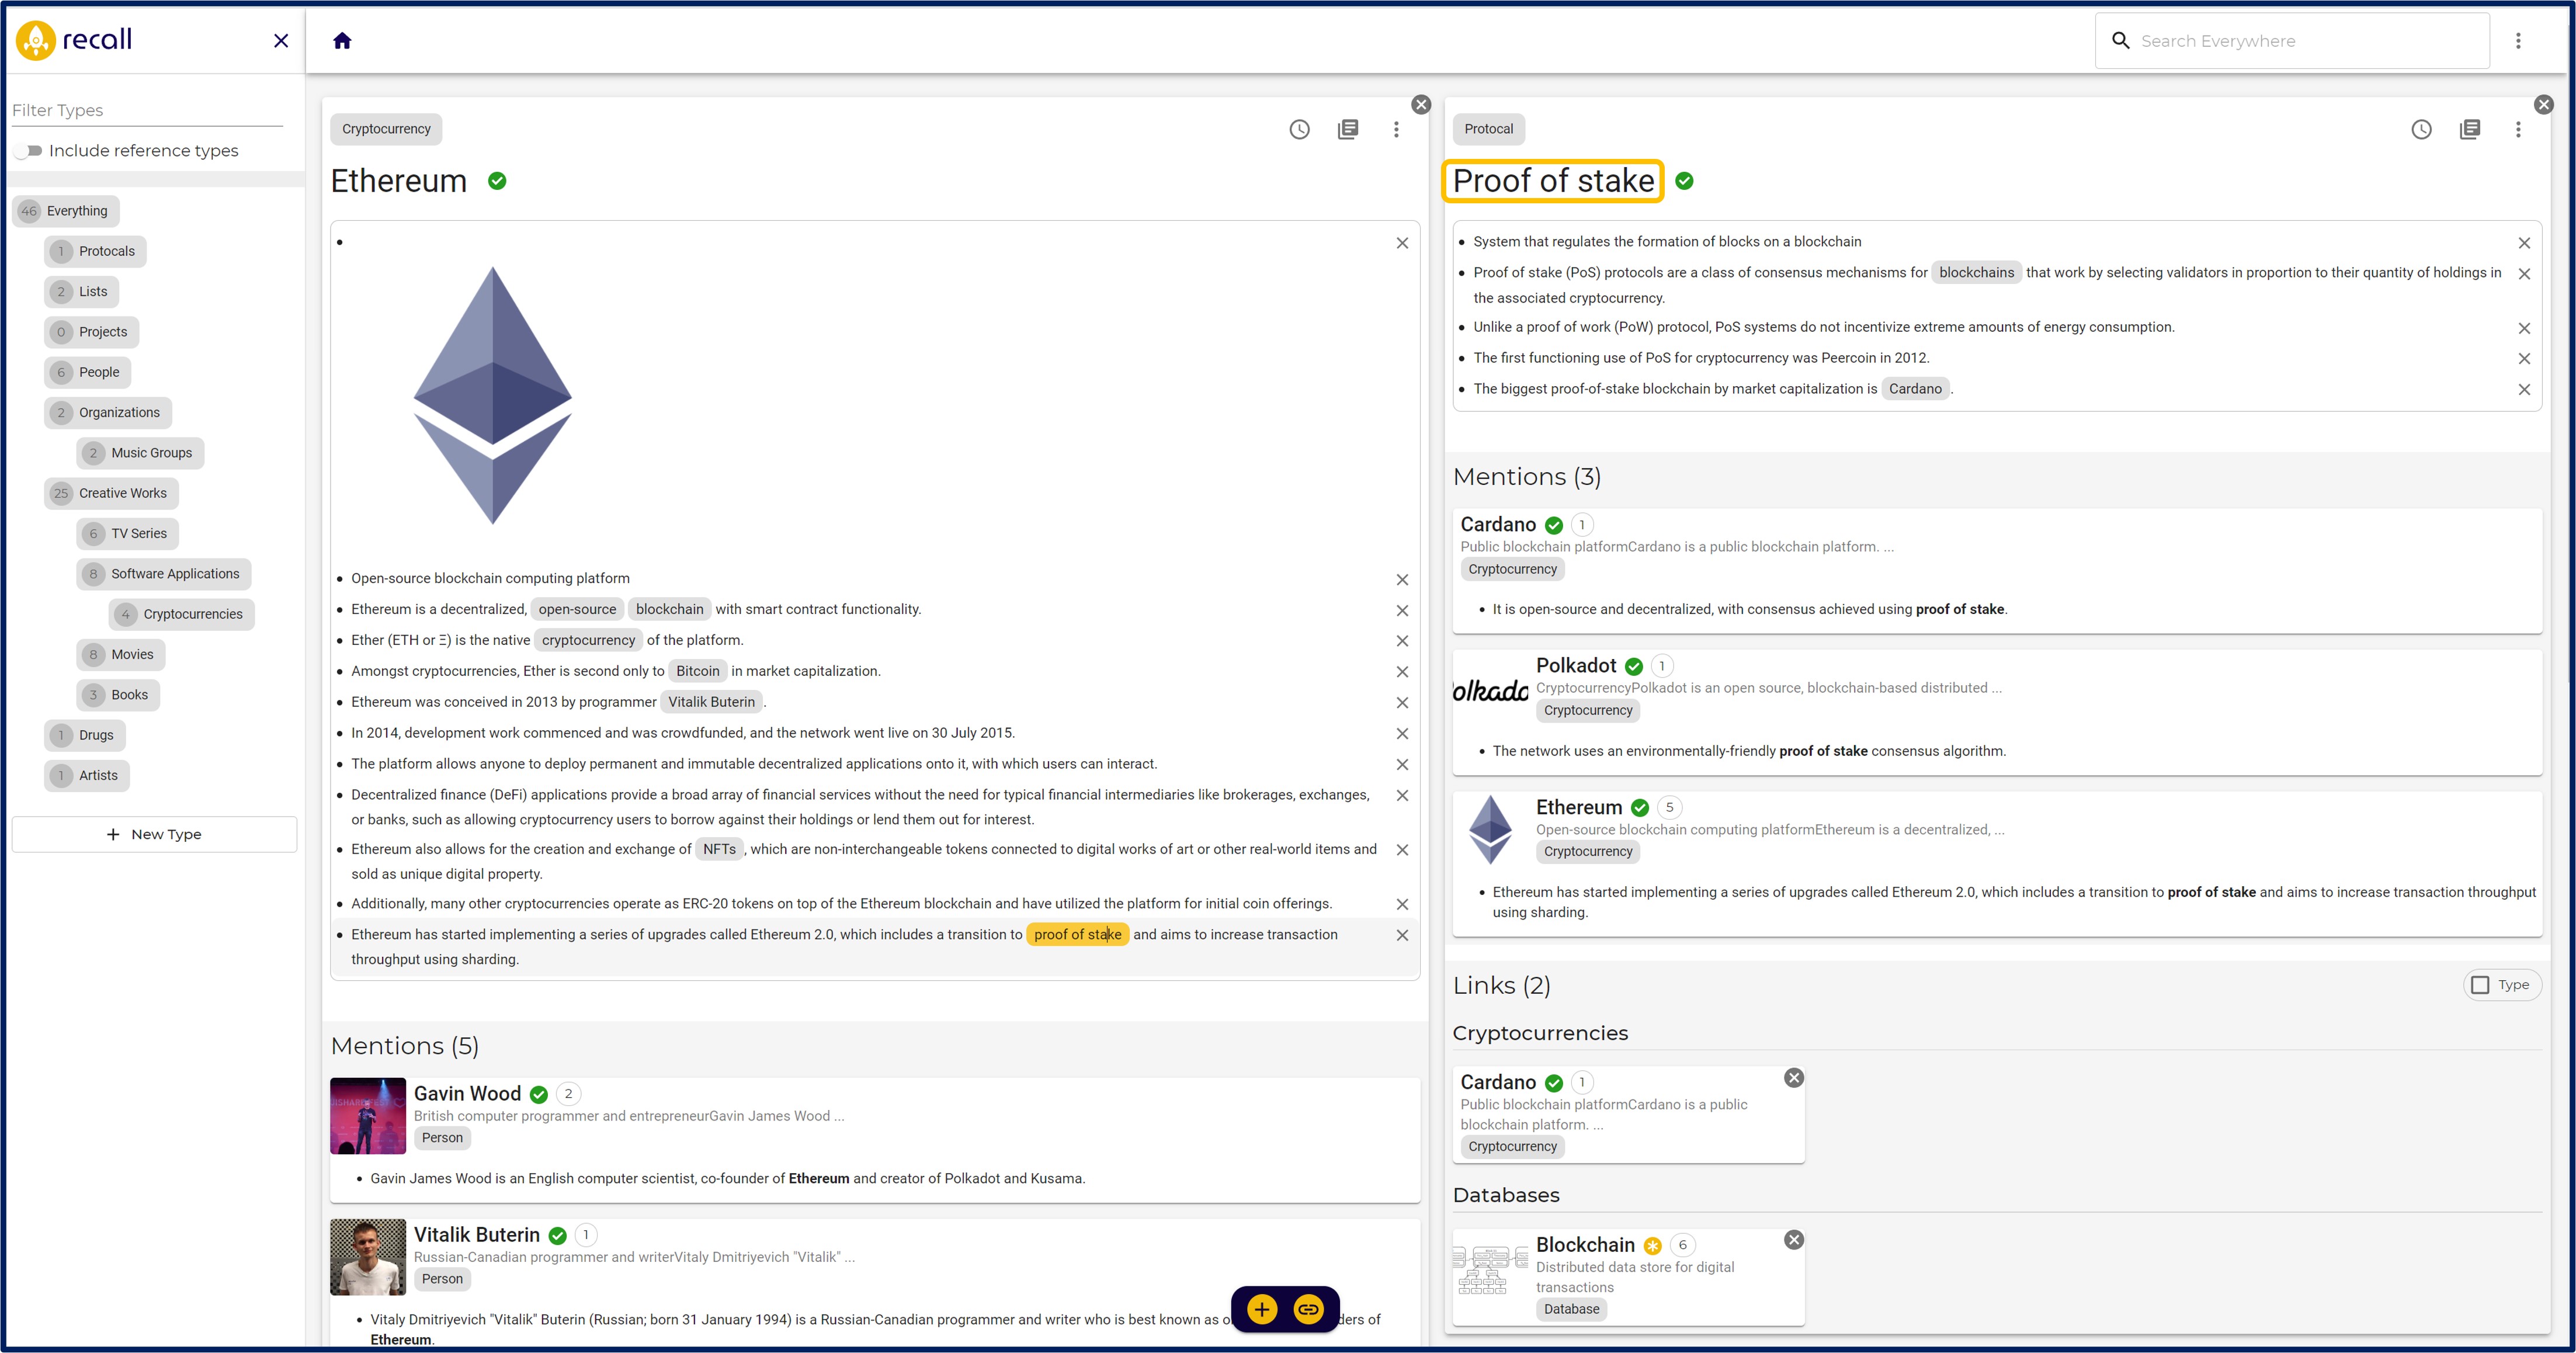The height and width of the screenshot is (1353, 2576).
Task: Open the Vitalik Buterin inline link
Action: click(711, 702)
